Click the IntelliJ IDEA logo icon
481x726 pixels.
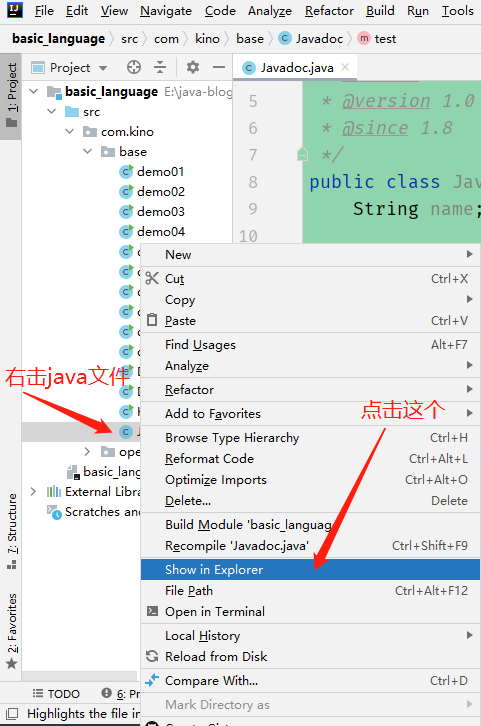[15, 9]
